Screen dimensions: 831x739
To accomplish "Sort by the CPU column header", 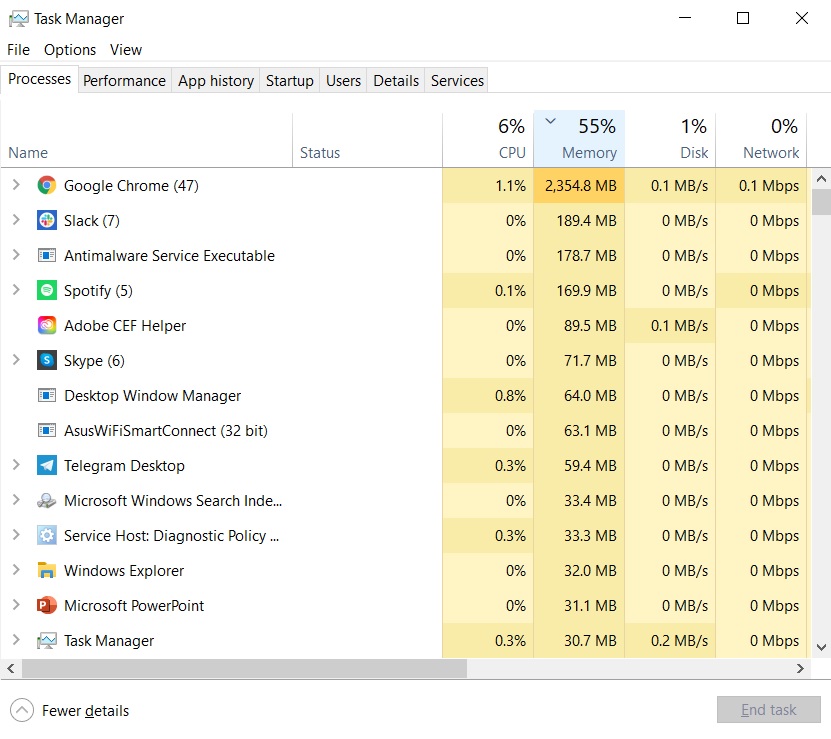I will pyautogui.click(x=488, y=140).
